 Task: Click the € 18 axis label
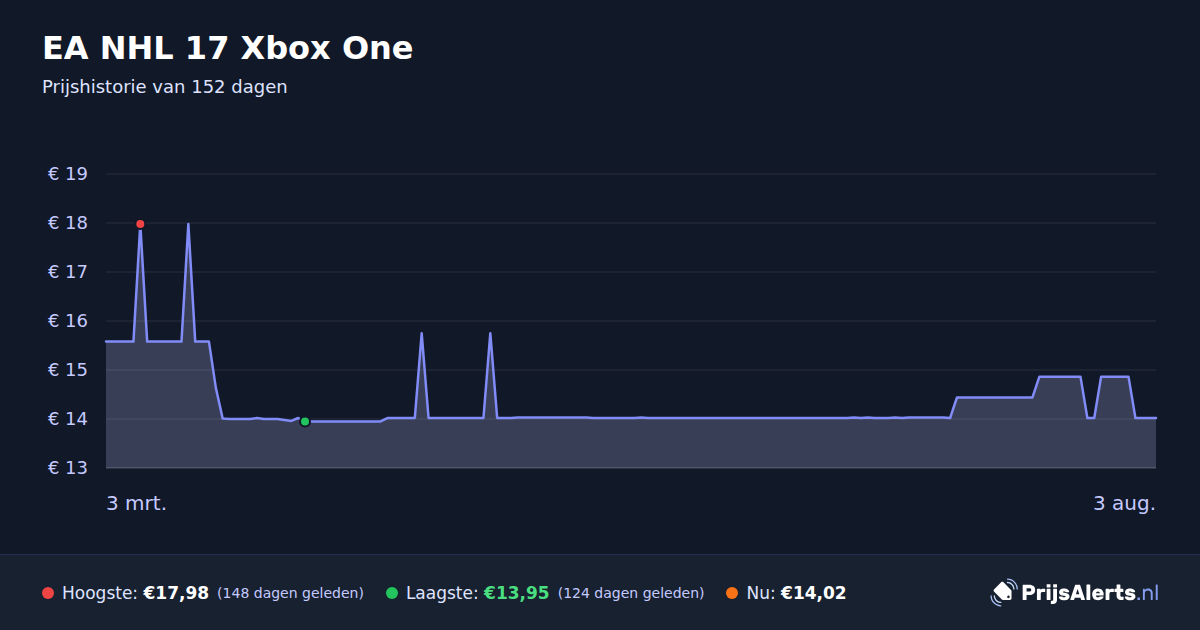click(67, 223)
